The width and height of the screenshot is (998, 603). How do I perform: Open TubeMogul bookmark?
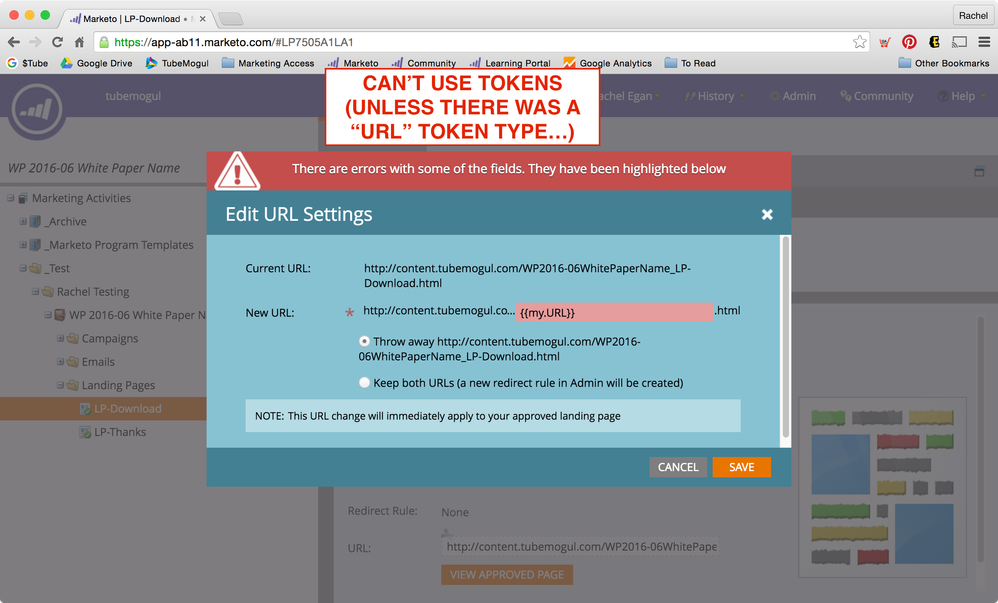pyautogui.click(x=177, y=63)
